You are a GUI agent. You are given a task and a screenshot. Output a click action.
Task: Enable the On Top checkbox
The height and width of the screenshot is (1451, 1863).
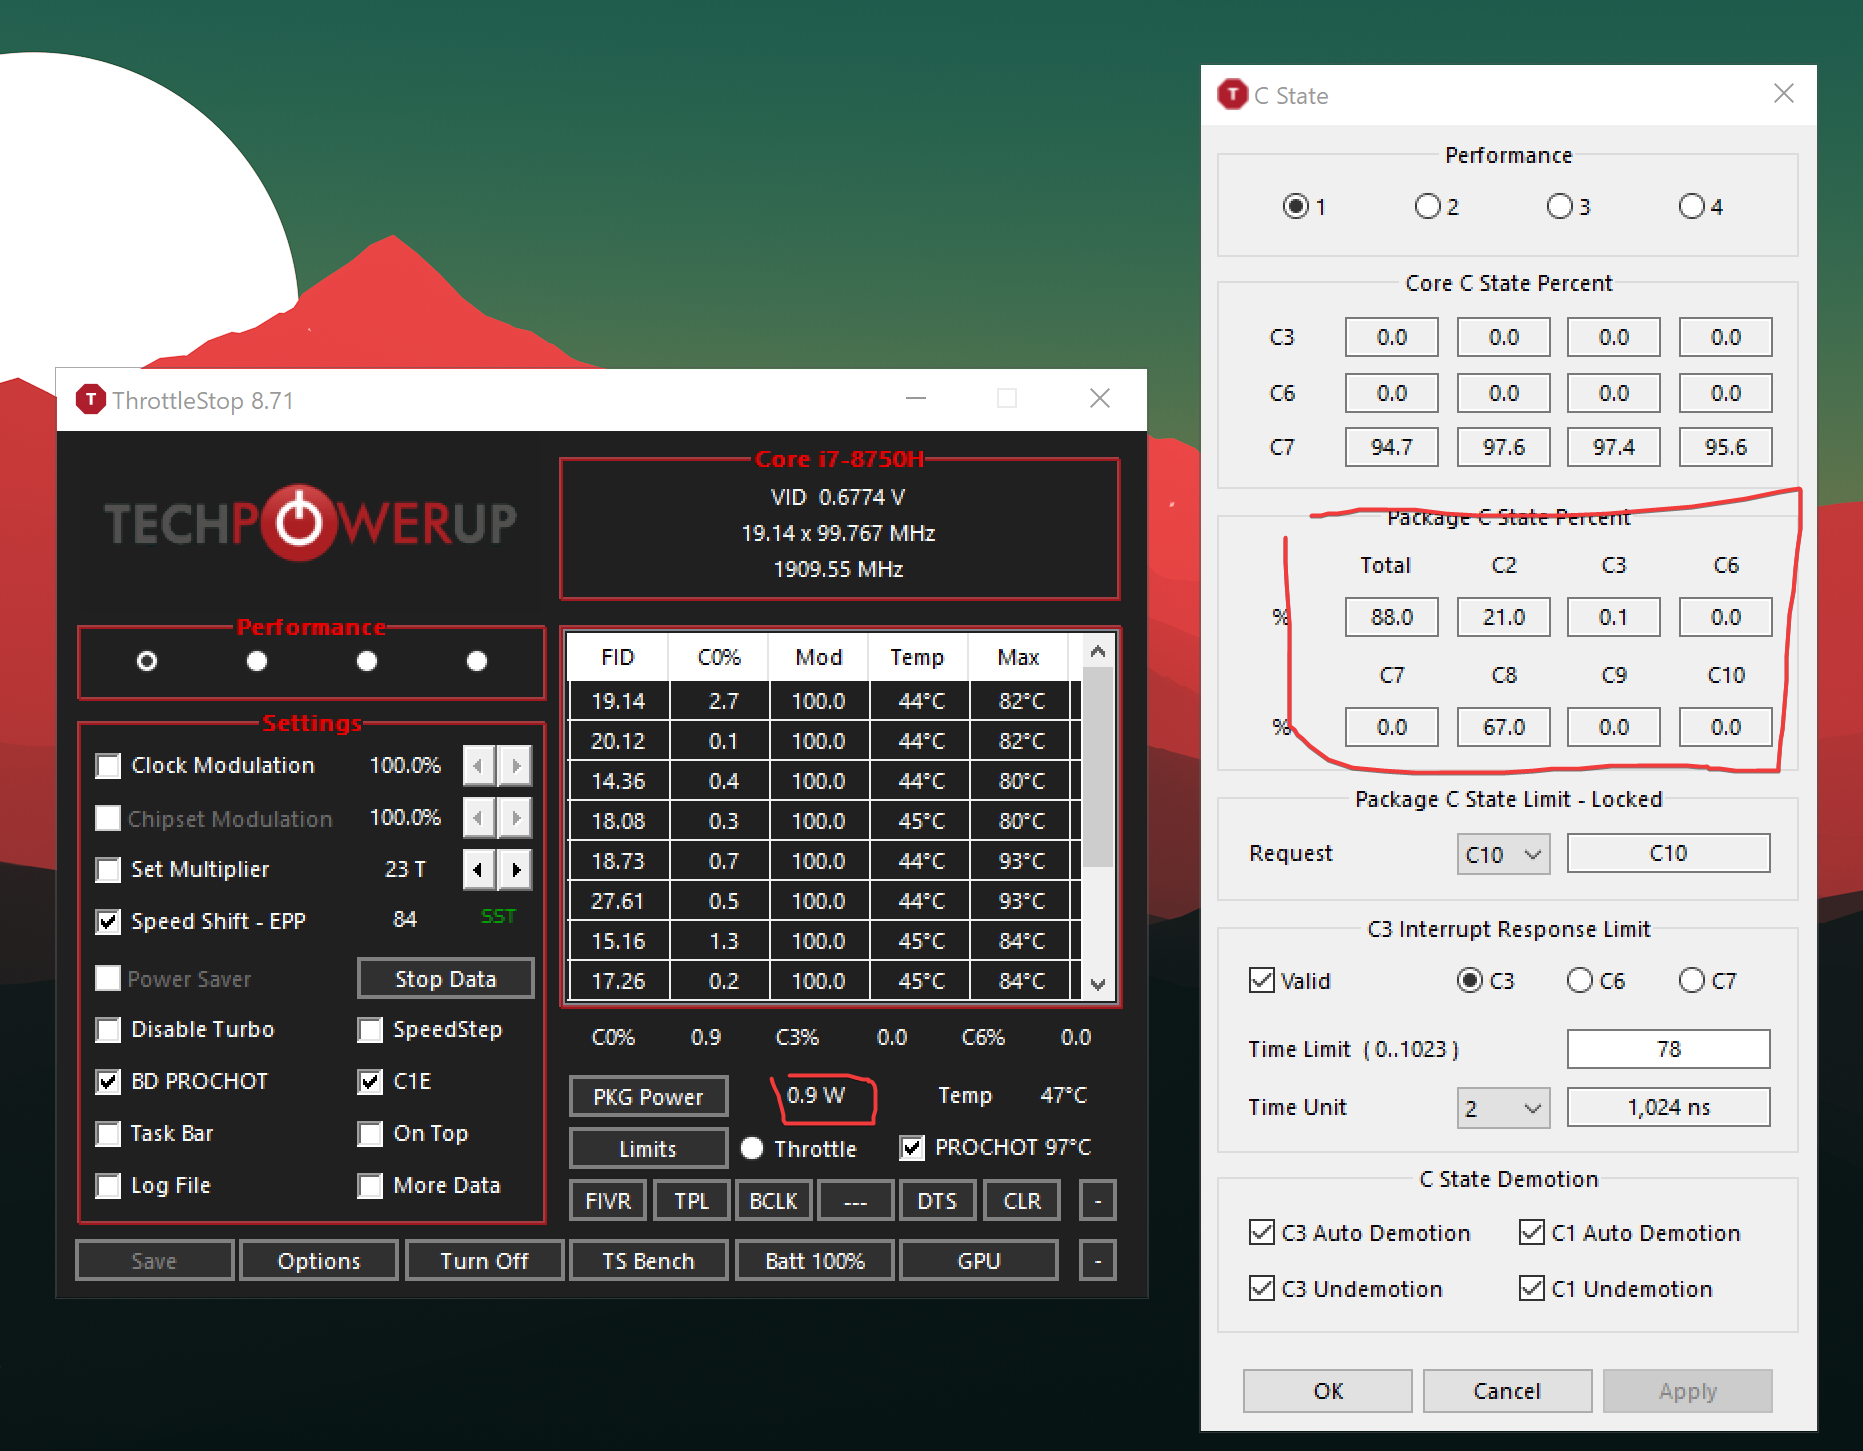click(370, 1134)
